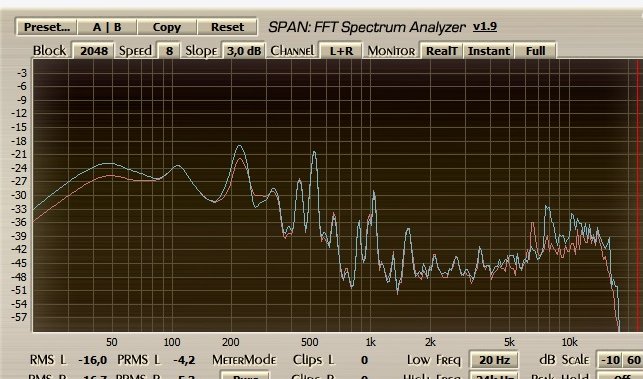Click the MeterMode label
Viewport: 643px width, 379px height.
coord(244,360)
